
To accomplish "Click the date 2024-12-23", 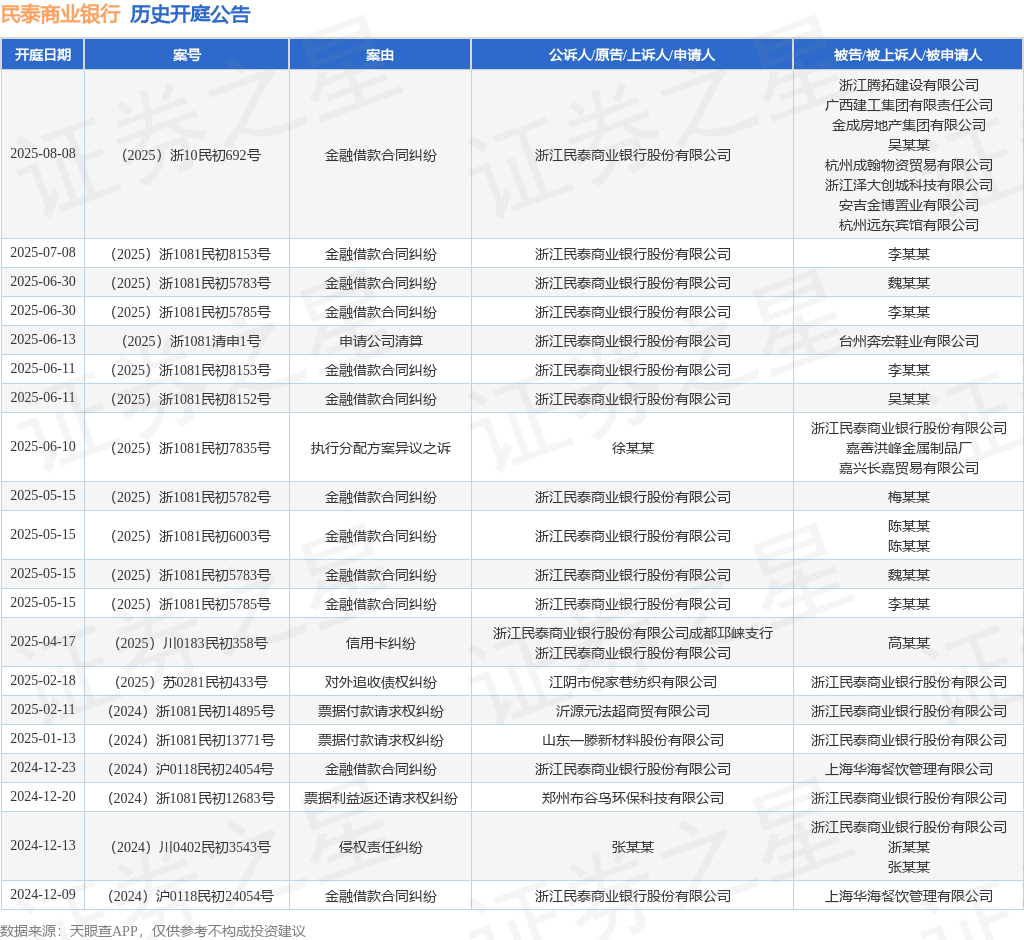I will [43, 768].
